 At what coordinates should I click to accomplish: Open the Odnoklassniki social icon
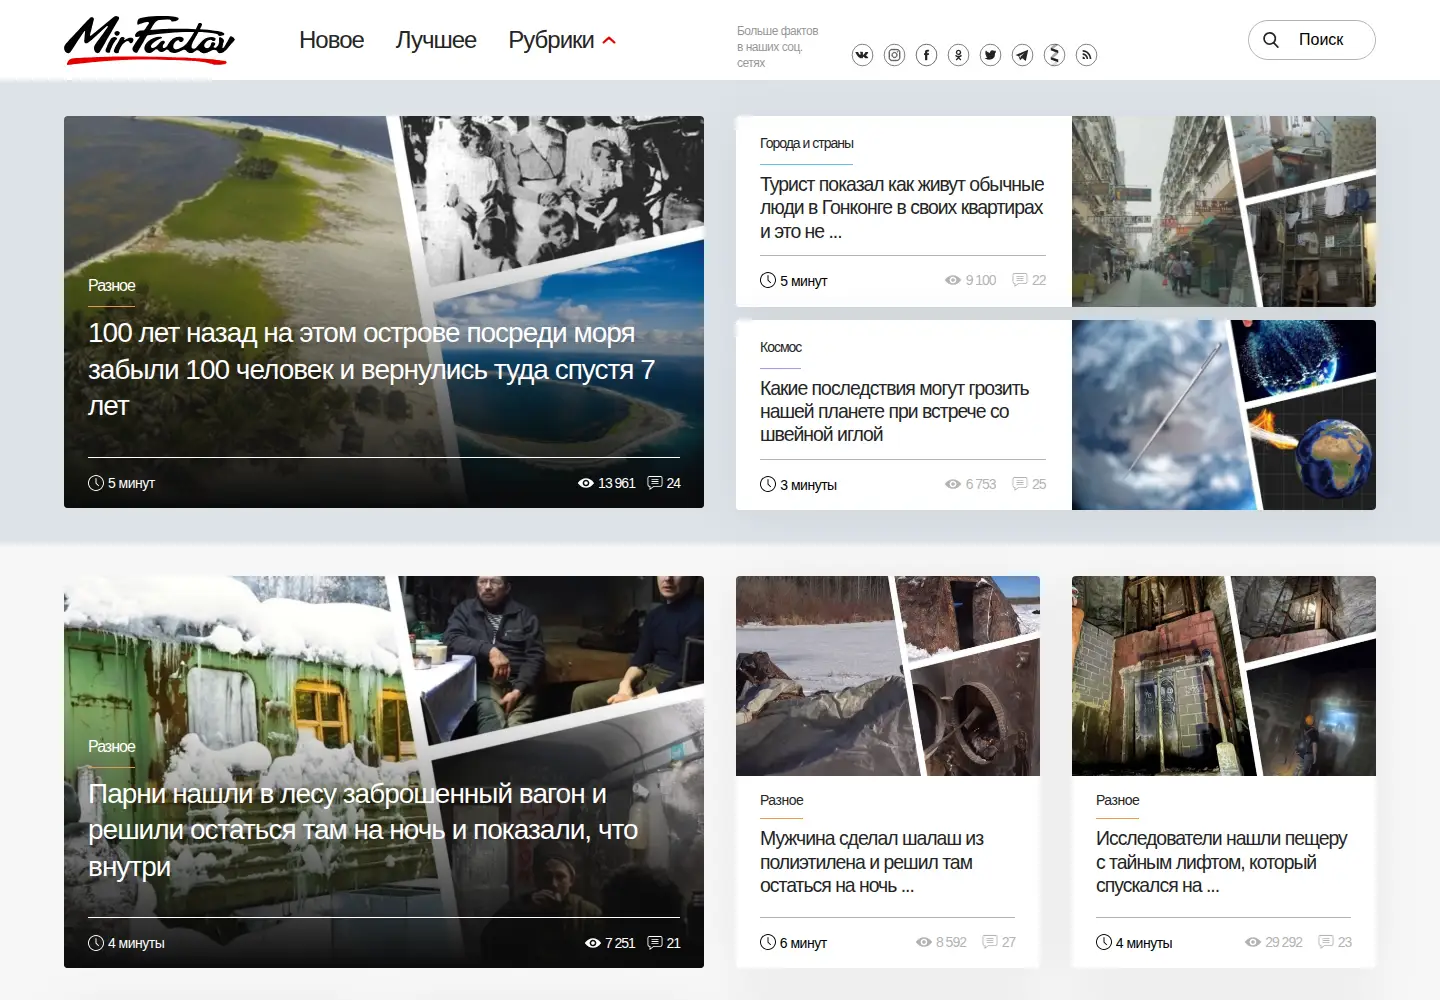[x=958, y=55]
